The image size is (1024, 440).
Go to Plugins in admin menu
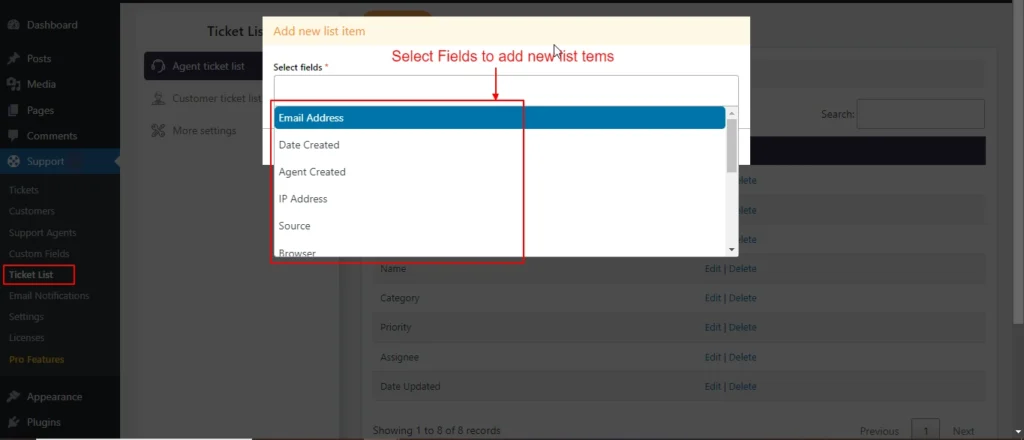(x=44, y=422)
